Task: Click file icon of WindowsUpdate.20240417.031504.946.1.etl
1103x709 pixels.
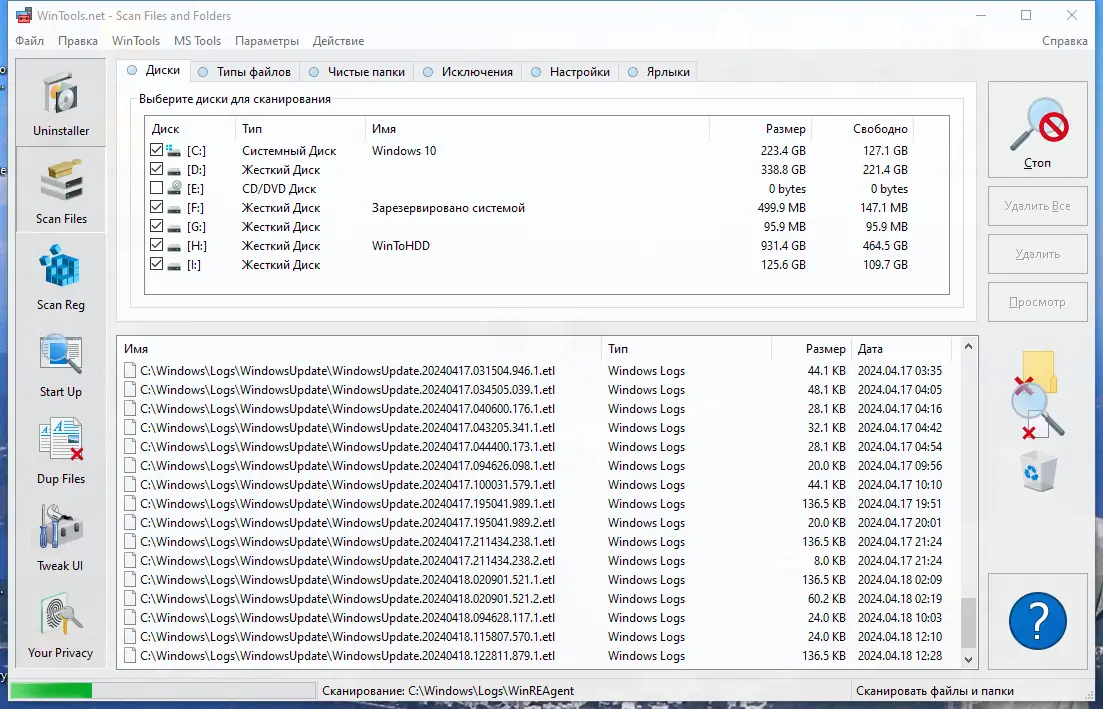Action: click(129, 371)
